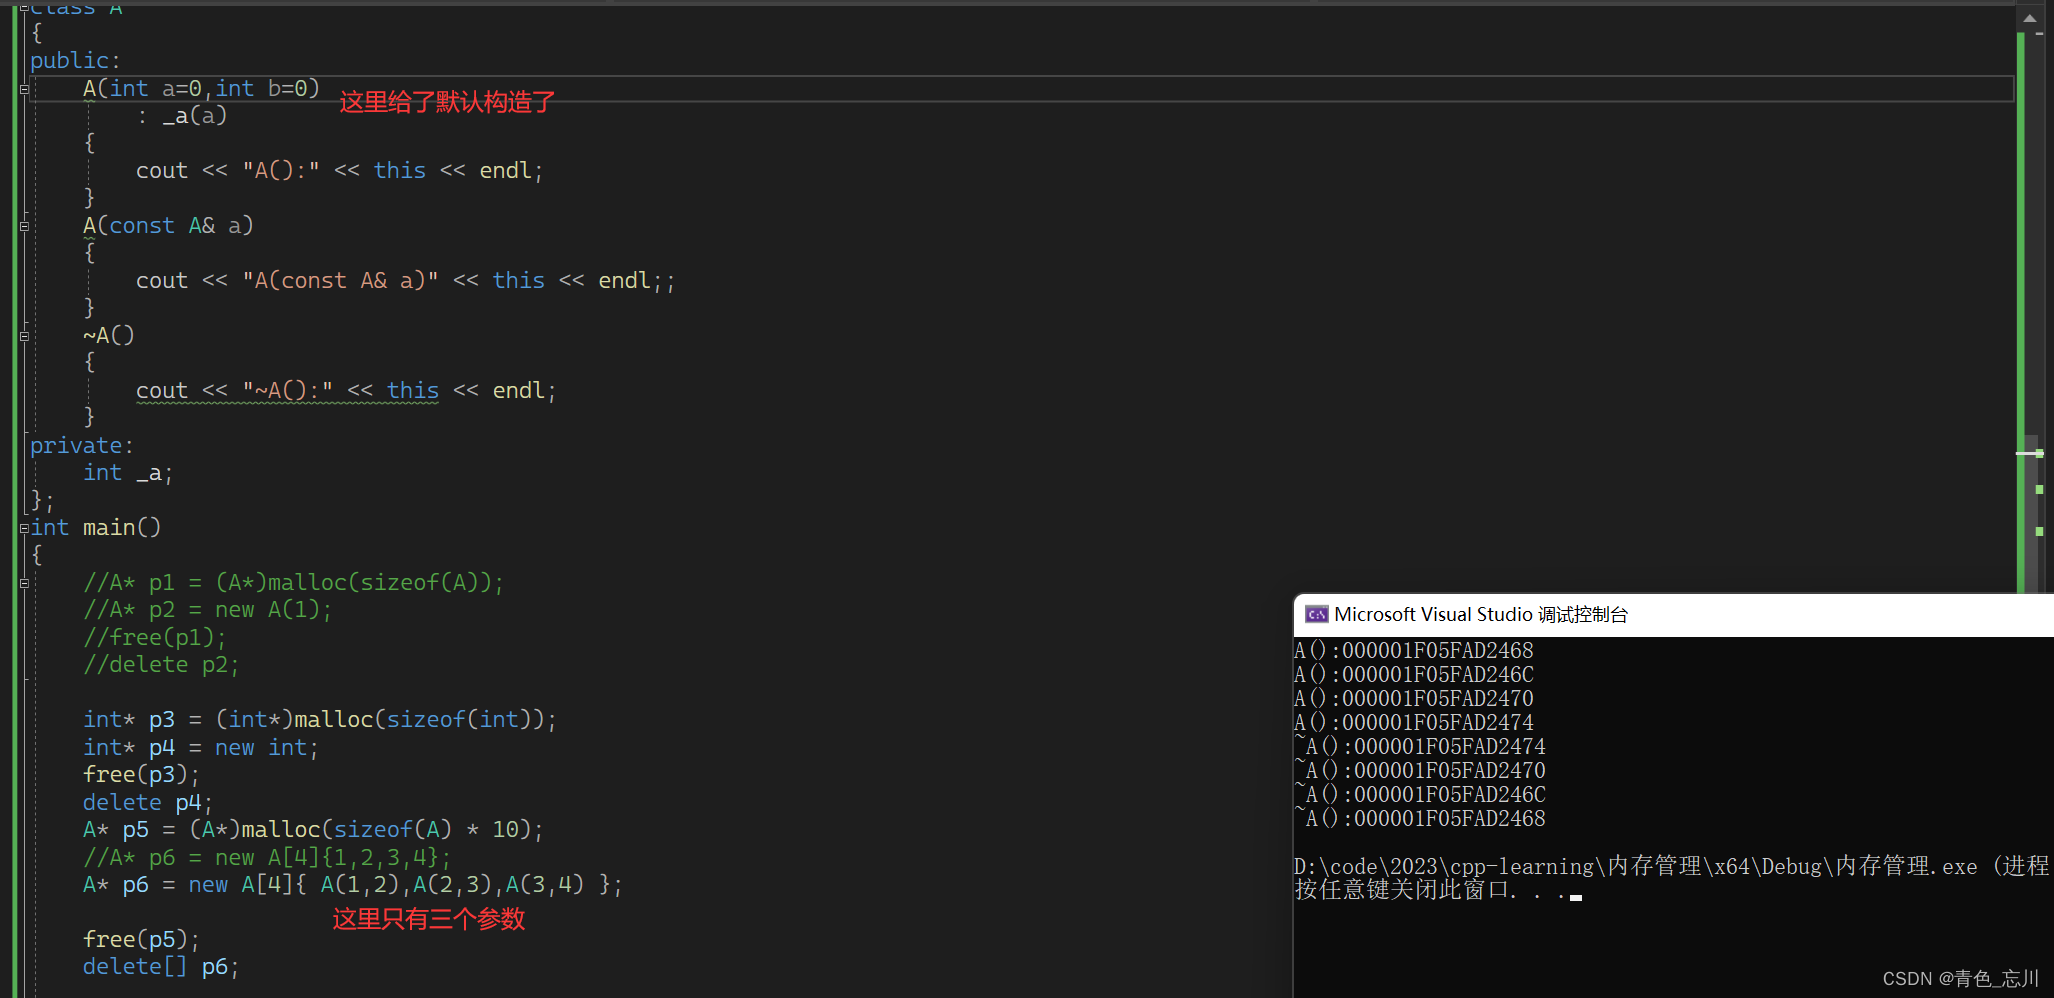2054x998 pixels.
Task: Collapse the A(const A& a) copy constructor
Action: click(24, 226)
